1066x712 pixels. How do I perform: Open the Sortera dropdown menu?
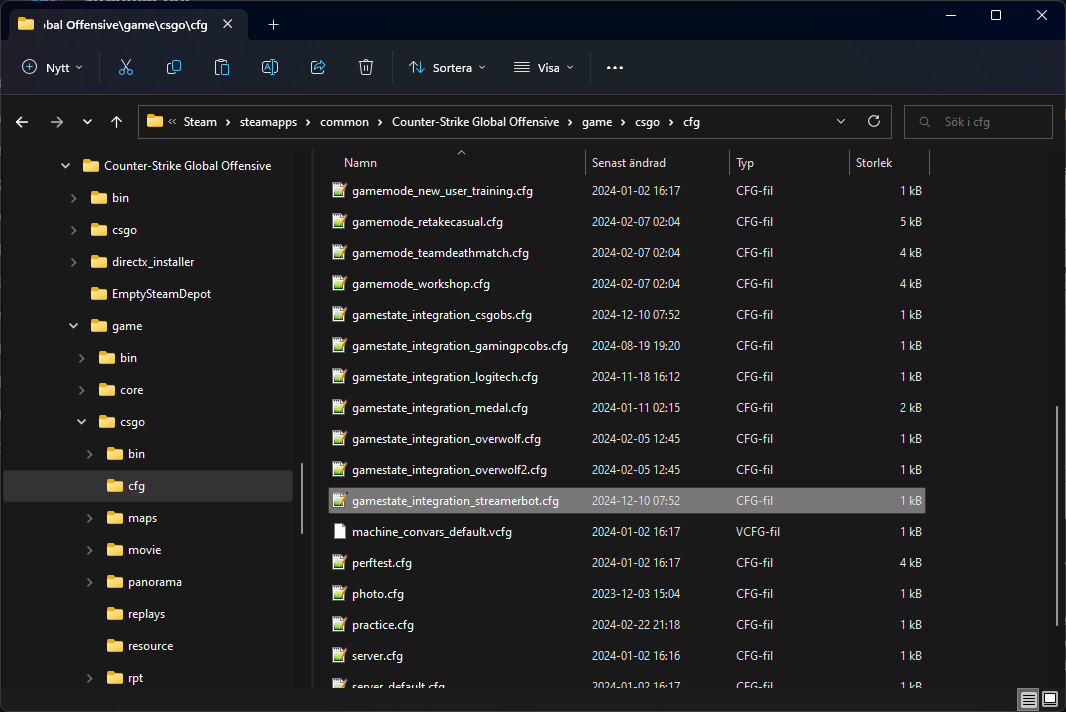[x=447, y=67]
